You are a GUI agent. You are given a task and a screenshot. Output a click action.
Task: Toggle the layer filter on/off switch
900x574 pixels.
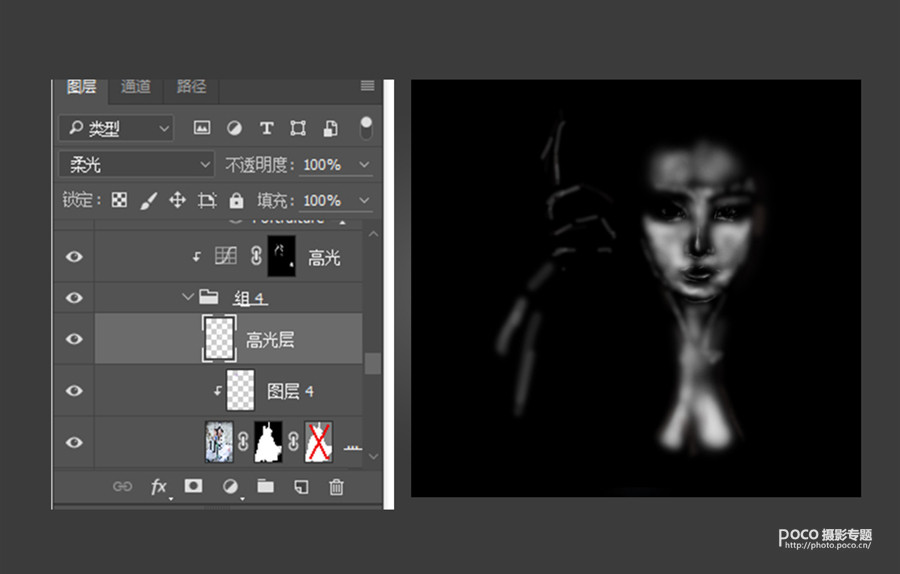[366, 127]
